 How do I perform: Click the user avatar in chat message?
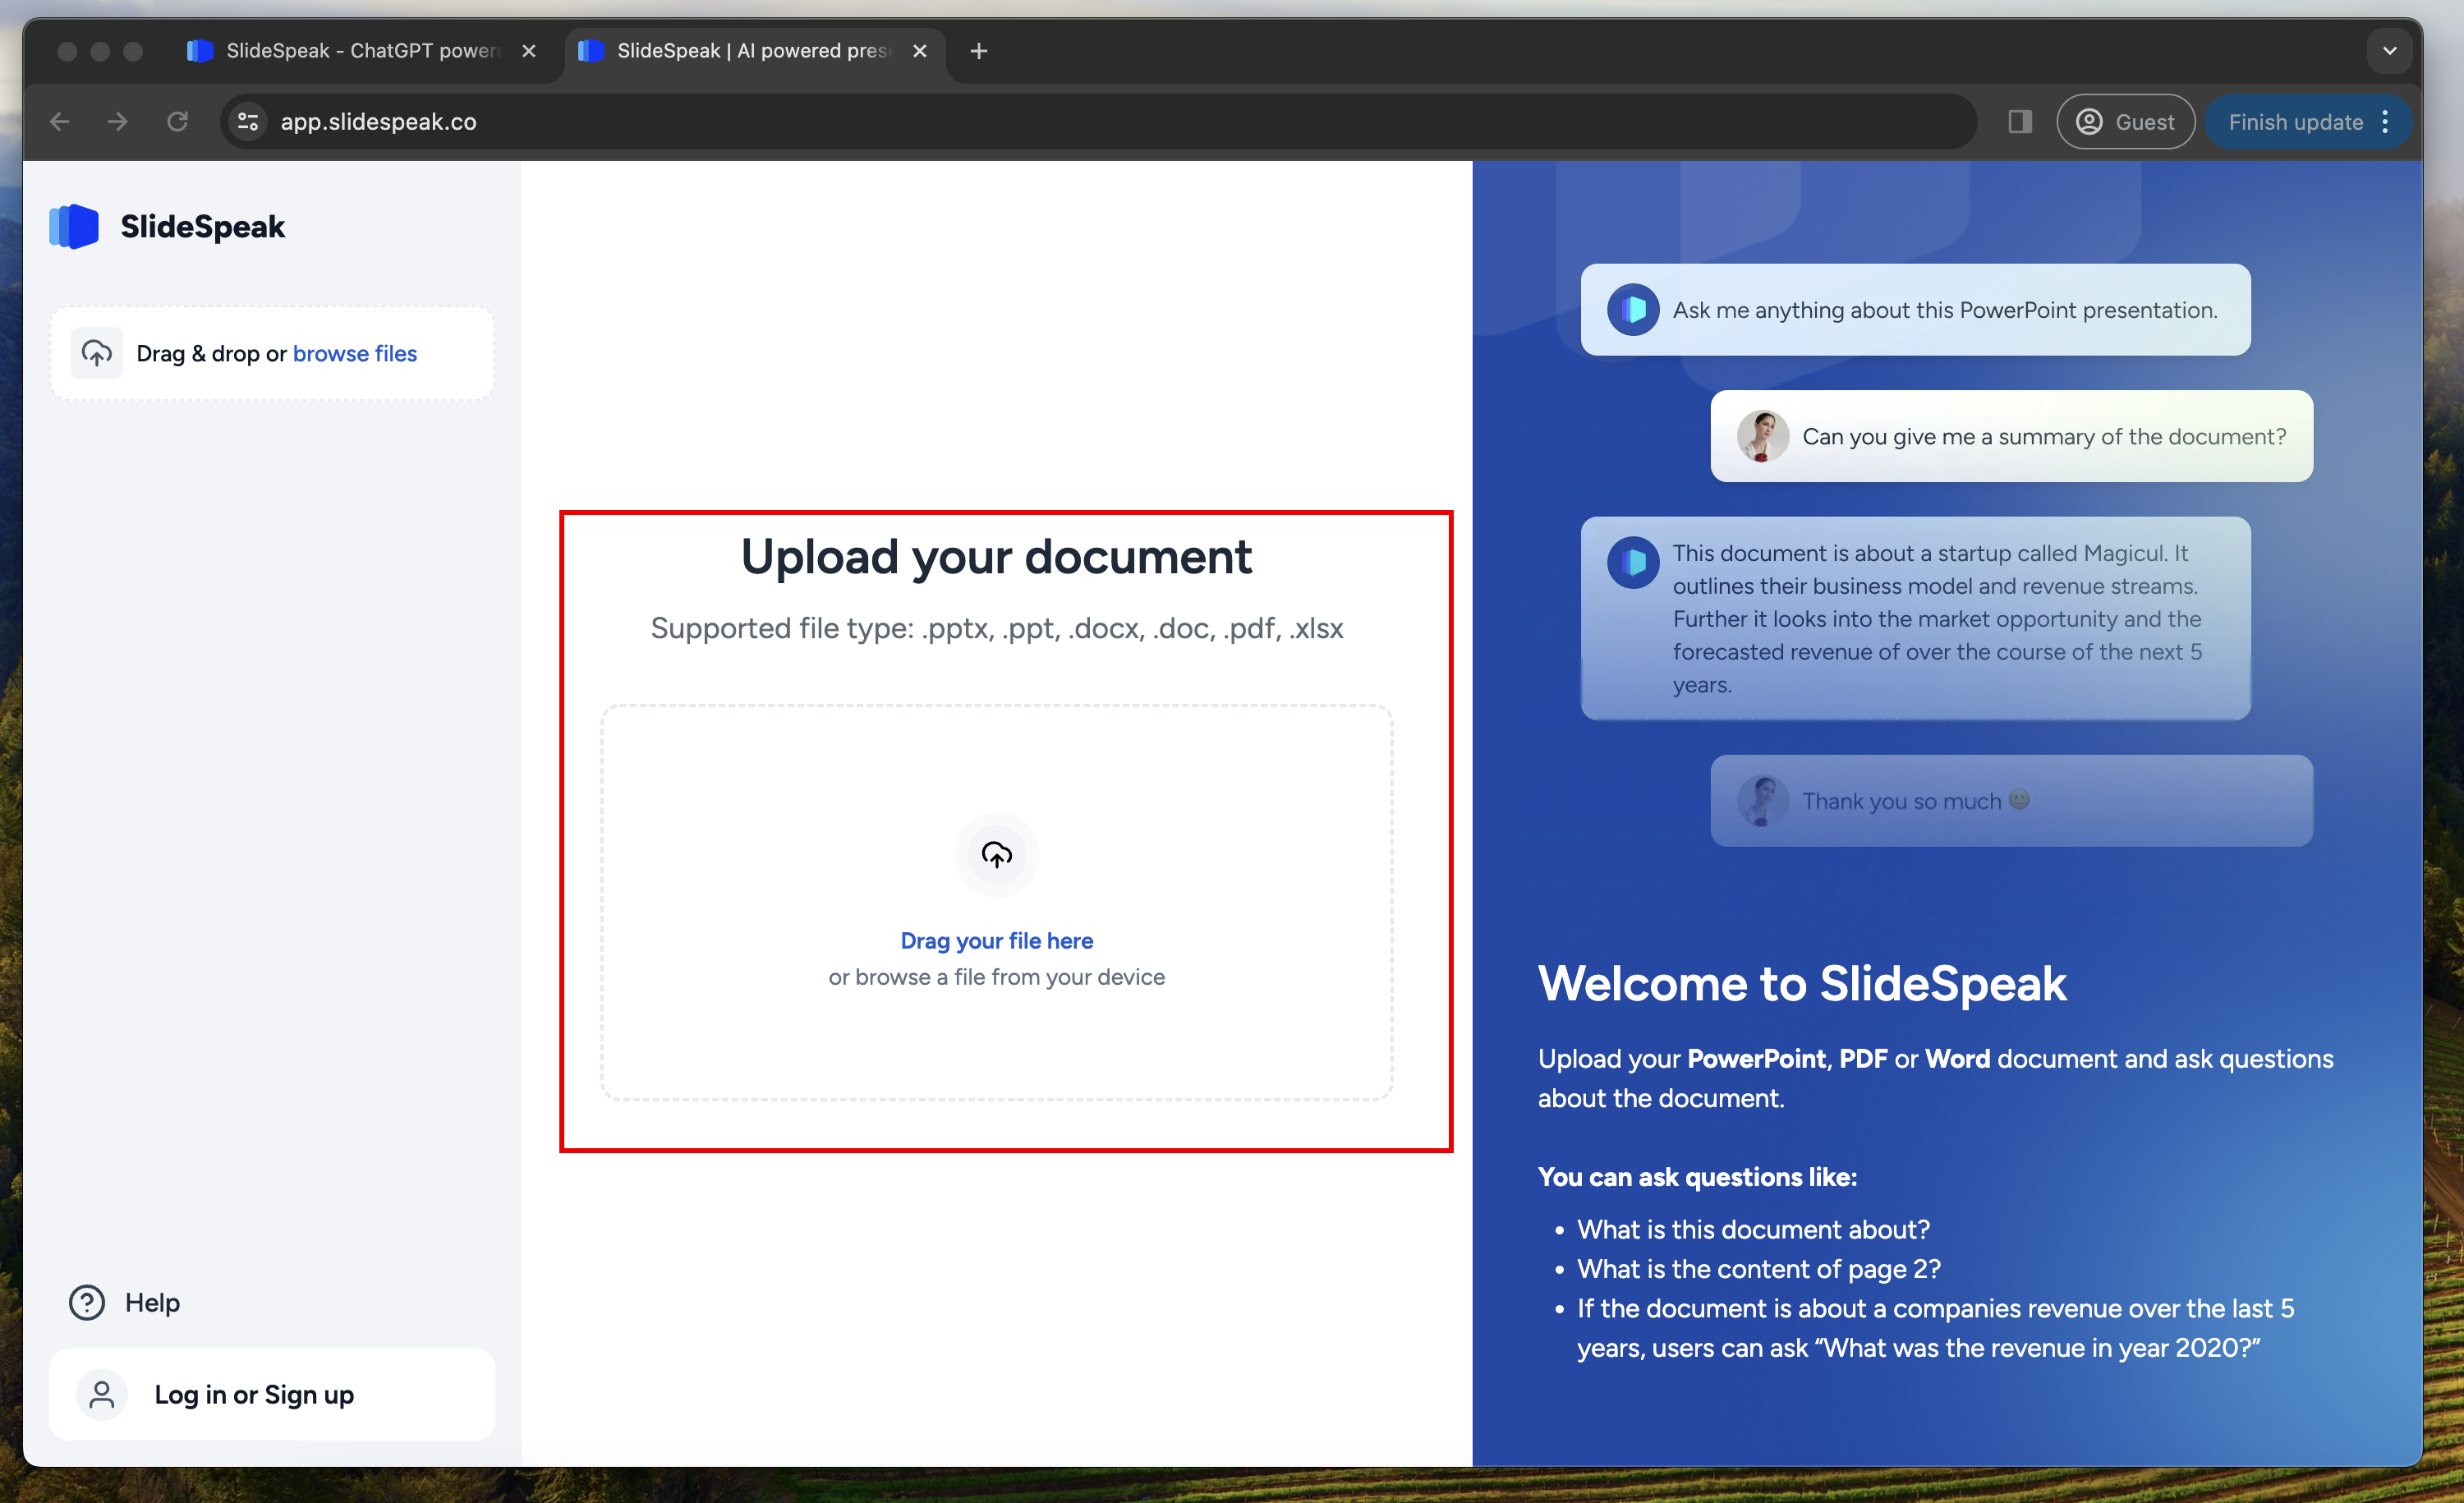1762,434
